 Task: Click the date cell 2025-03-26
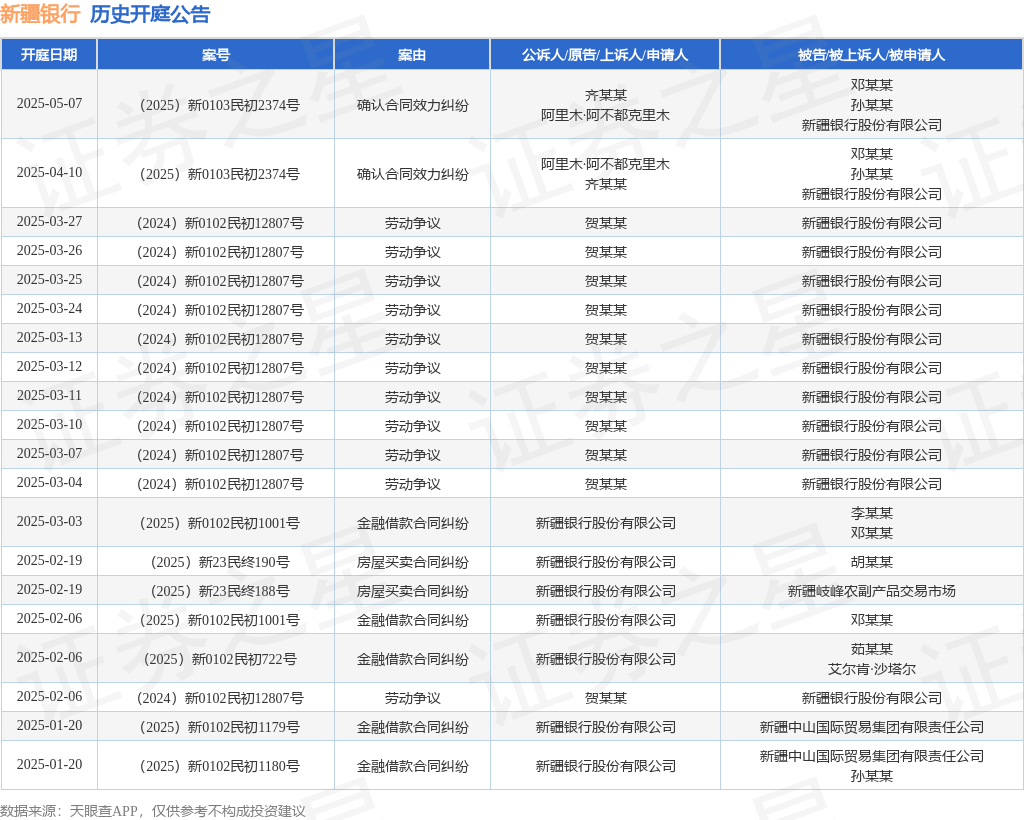tap(50, 250)
